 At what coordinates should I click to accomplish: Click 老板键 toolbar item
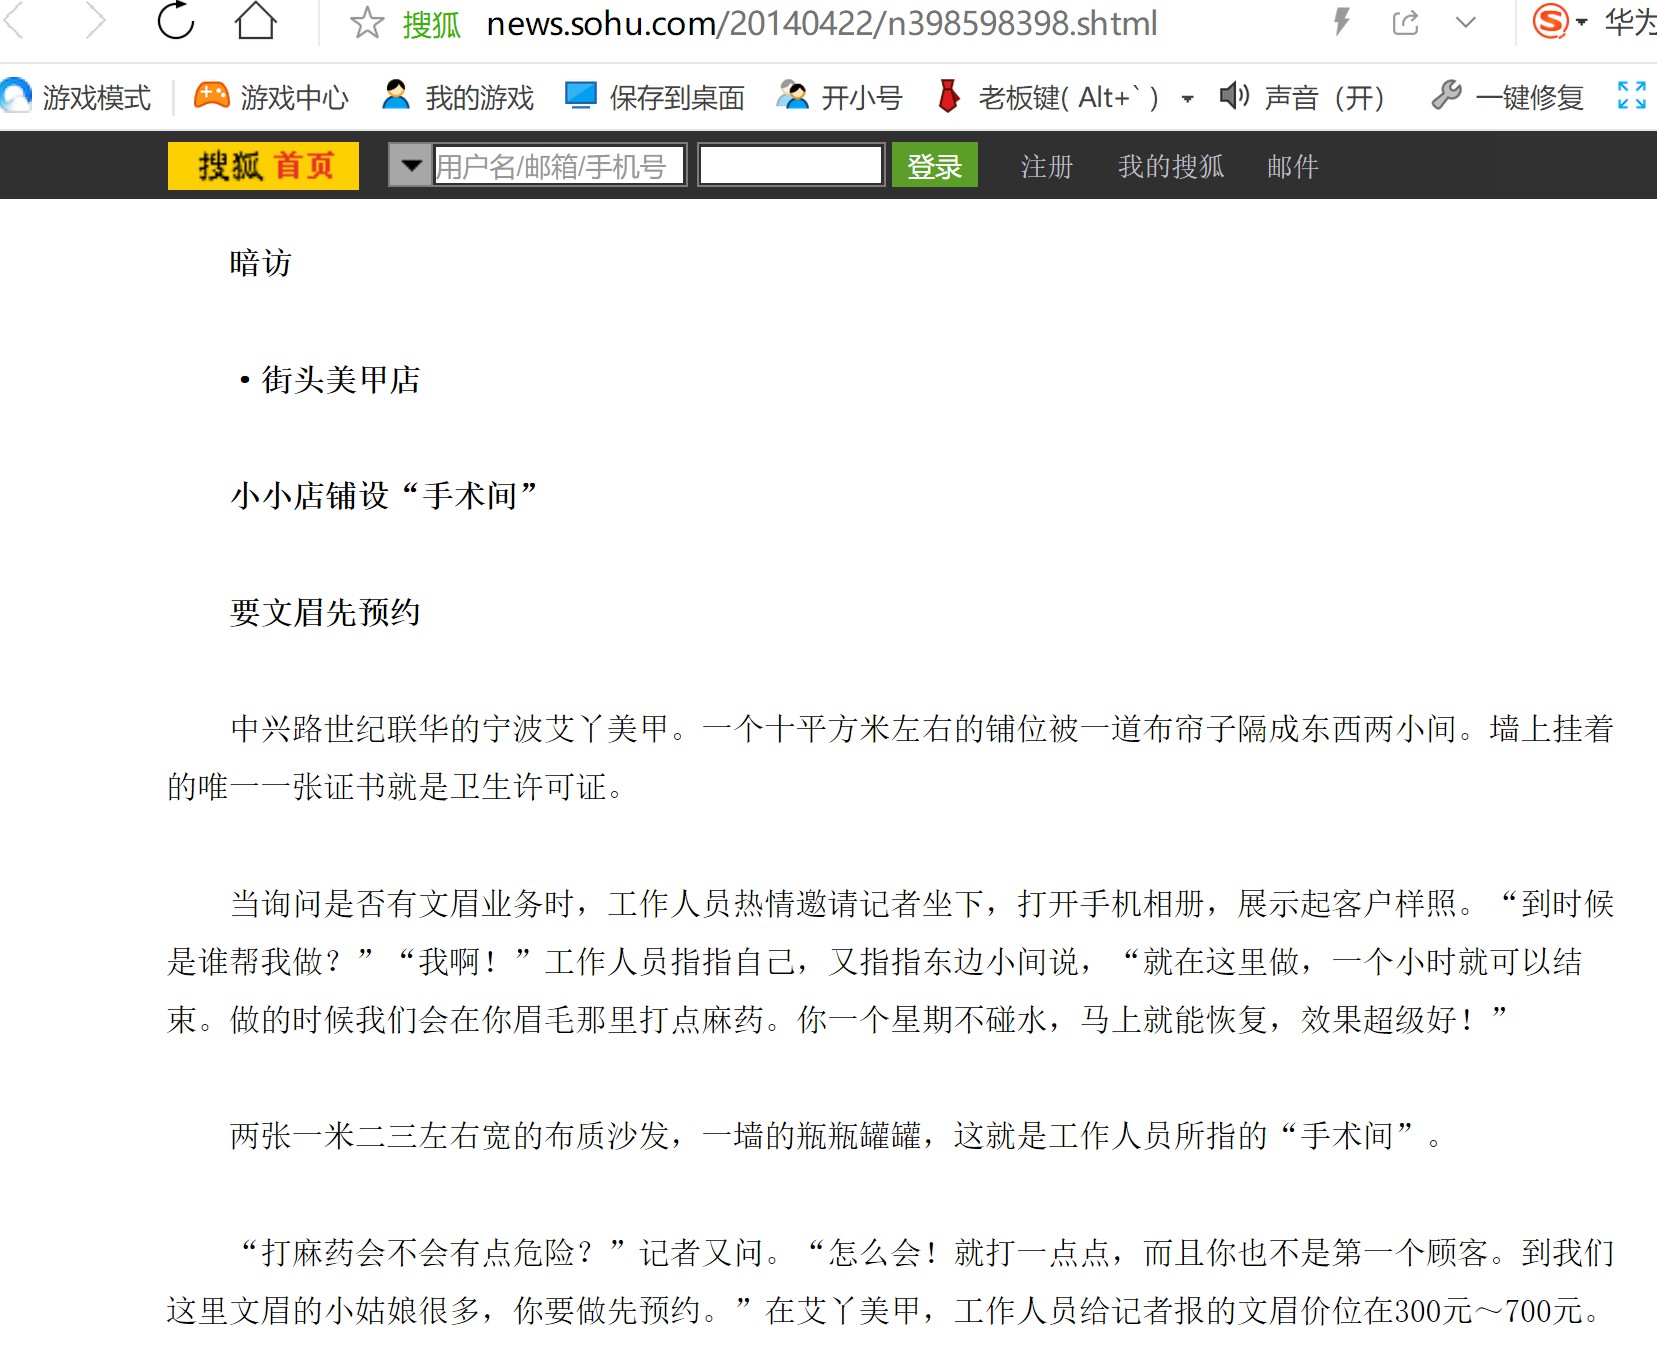1048,97
